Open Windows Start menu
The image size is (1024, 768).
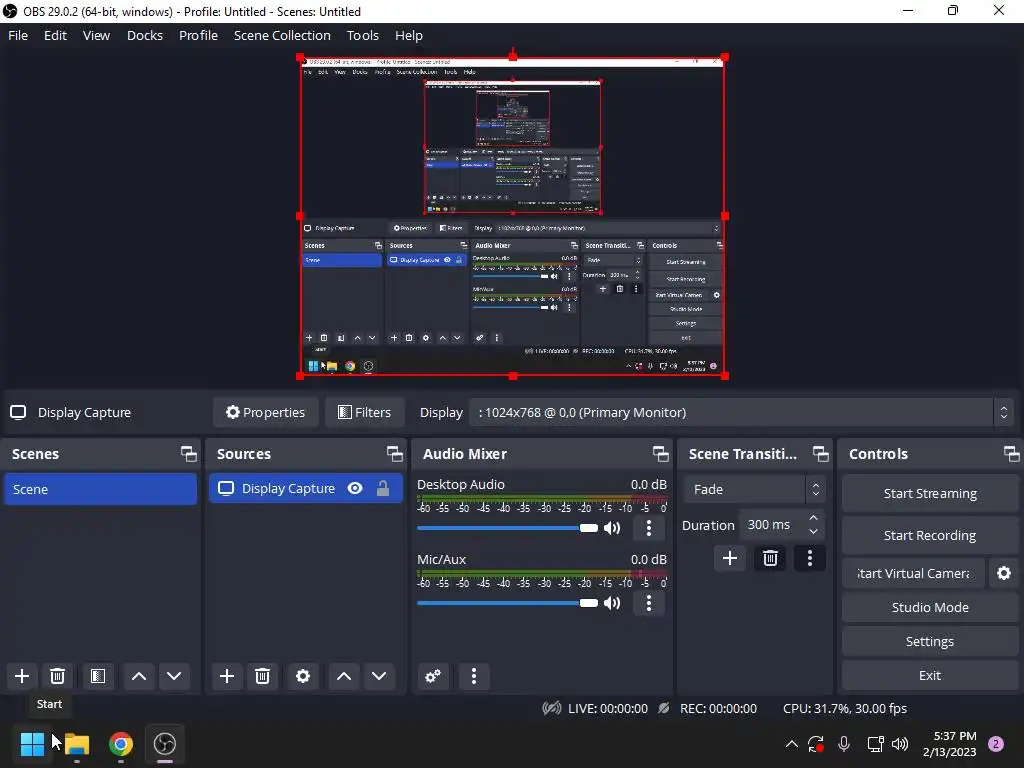(32, 744)
